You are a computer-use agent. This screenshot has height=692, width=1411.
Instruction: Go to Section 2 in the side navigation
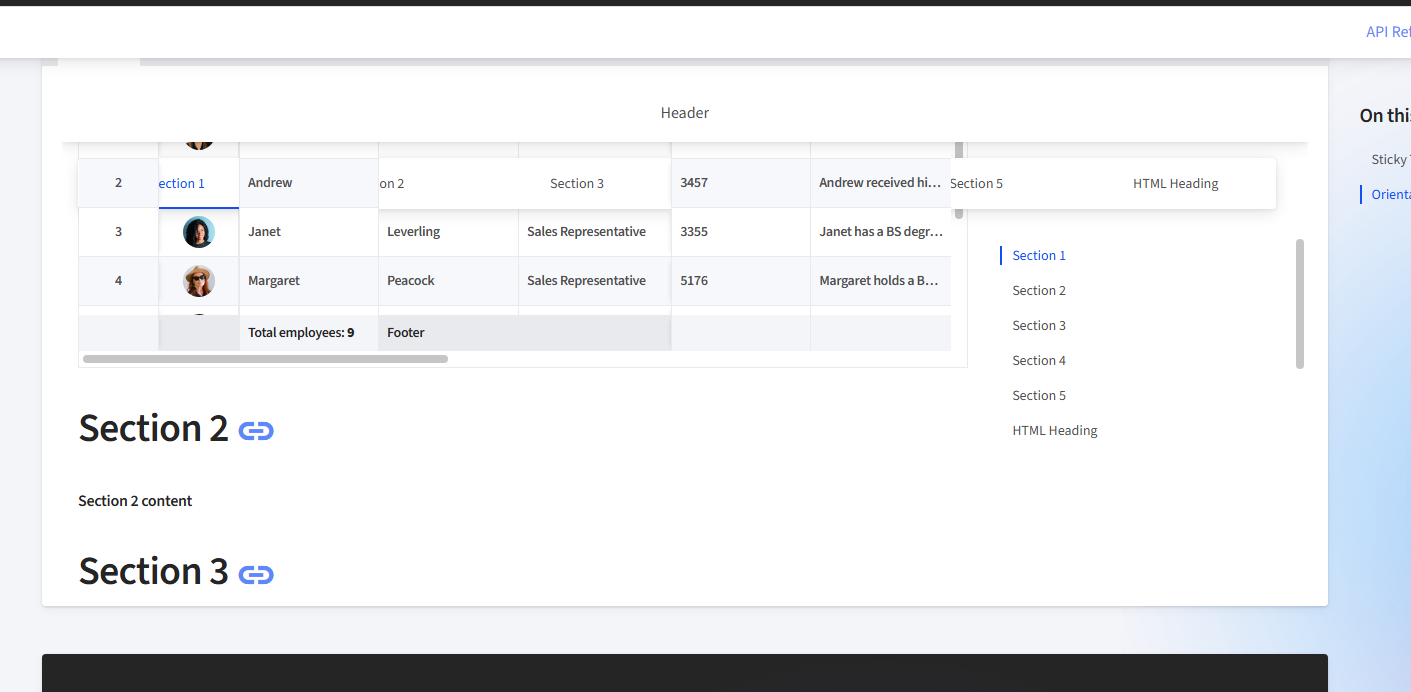coord(1039,291)
